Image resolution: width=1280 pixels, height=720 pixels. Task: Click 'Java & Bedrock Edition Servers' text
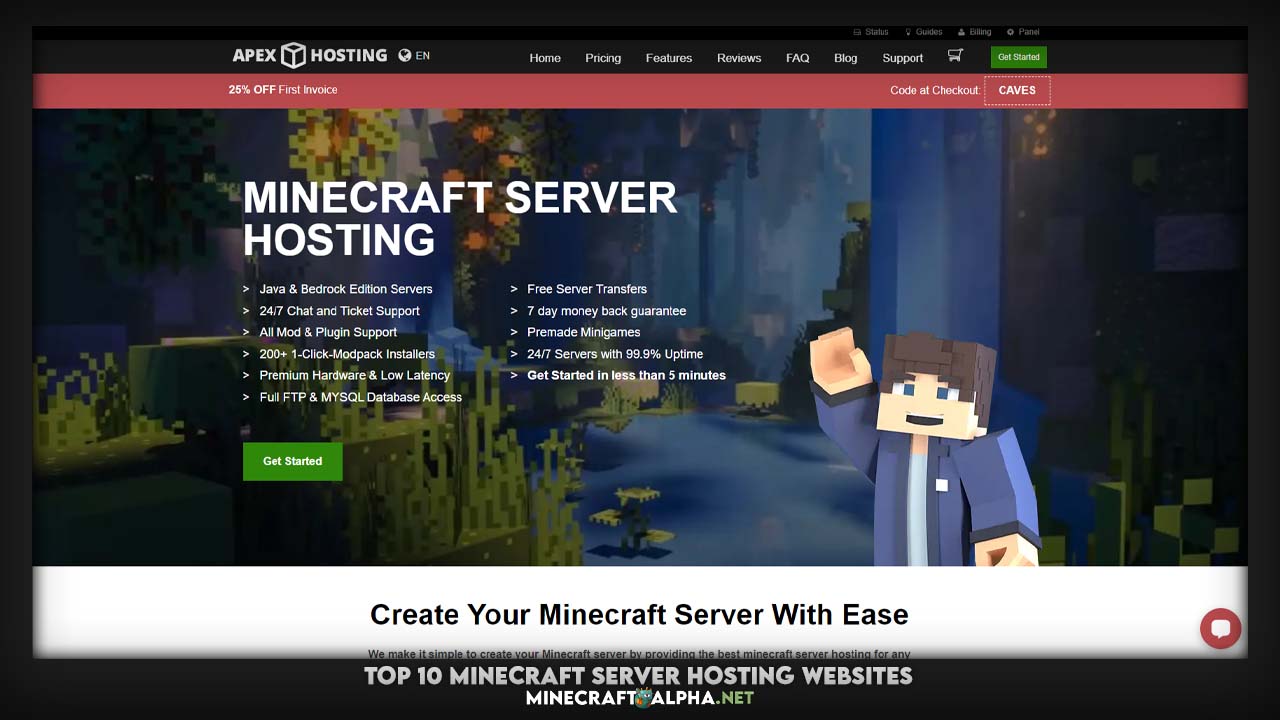coord(346,289)
